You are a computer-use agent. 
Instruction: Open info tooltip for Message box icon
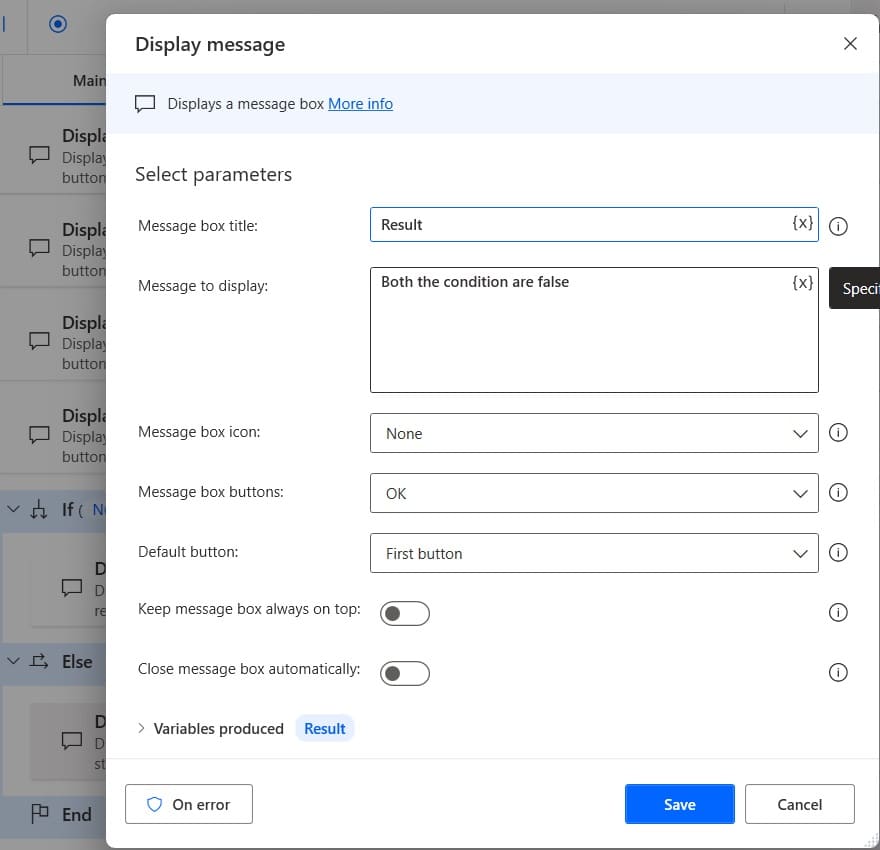tap(838, 433)
